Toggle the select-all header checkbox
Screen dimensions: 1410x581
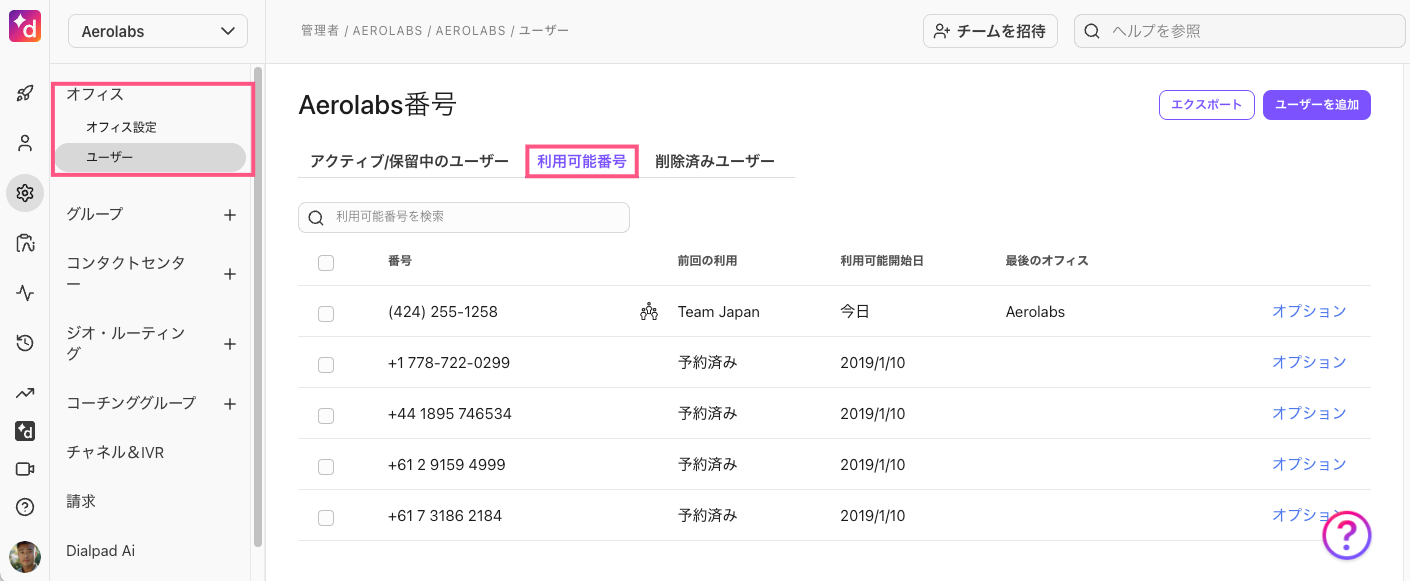(325, 263)
